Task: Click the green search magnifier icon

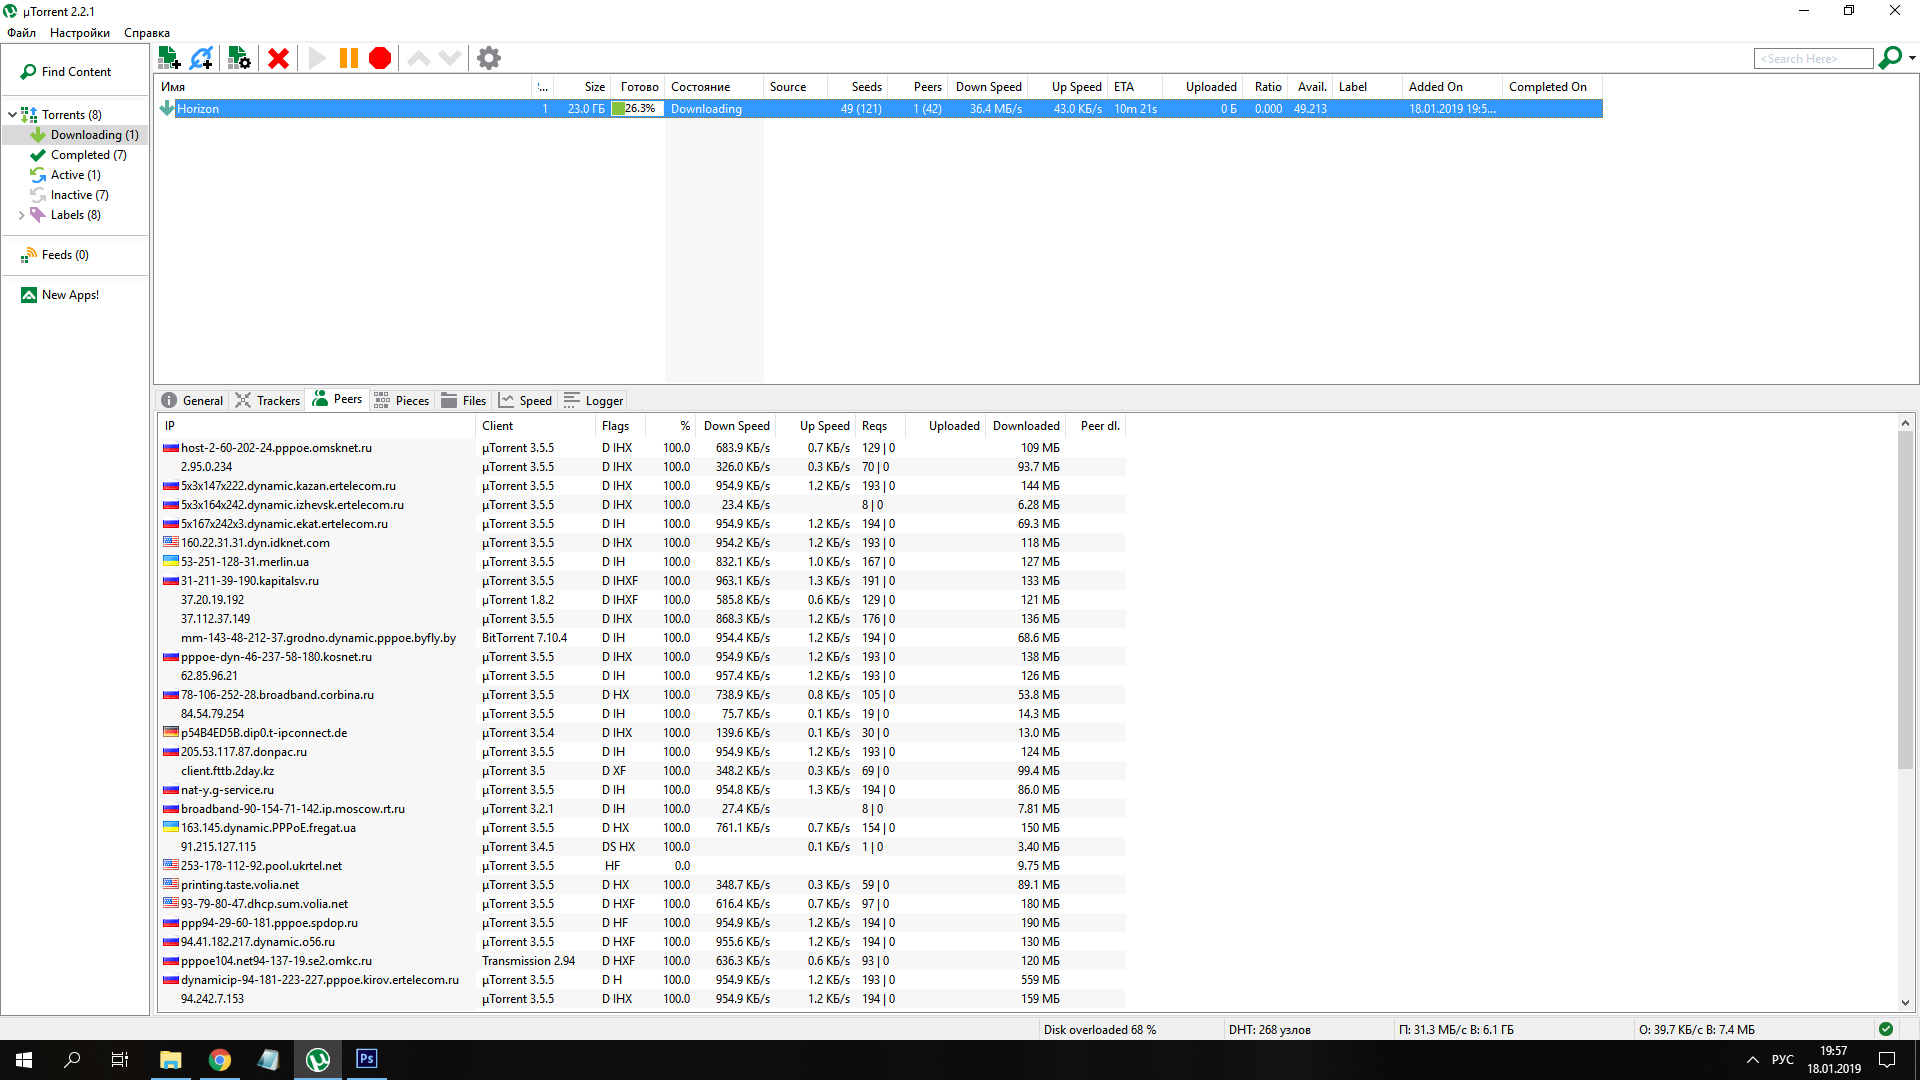Action: 1888,58
